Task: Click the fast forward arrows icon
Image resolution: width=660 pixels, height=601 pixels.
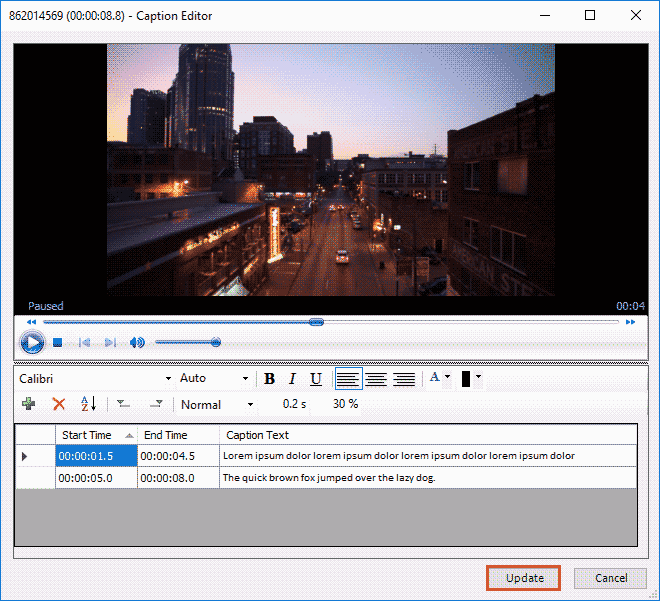Action: (630, 322)
